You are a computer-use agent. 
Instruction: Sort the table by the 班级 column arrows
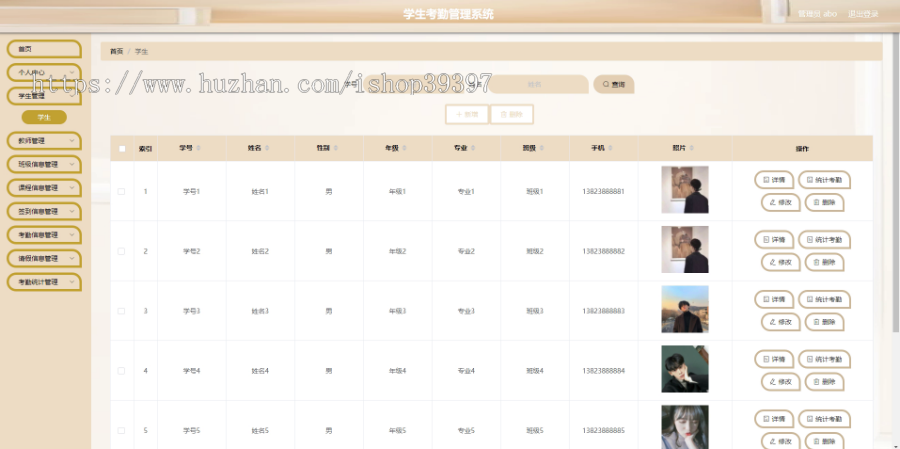tap(541, 148)
